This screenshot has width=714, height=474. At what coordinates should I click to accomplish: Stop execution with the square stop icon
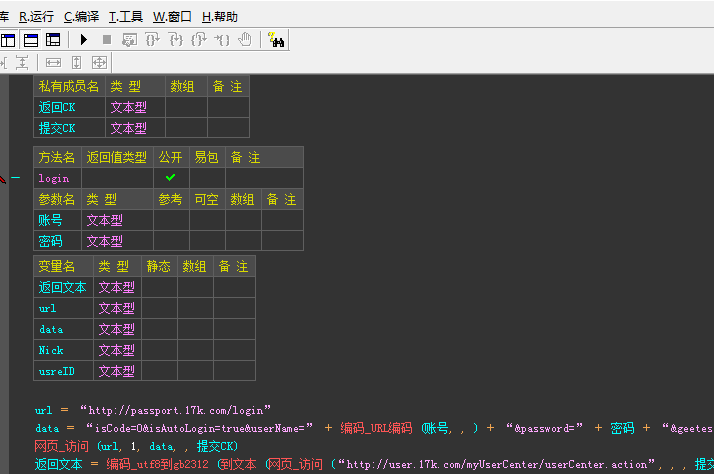pos(107,40)
